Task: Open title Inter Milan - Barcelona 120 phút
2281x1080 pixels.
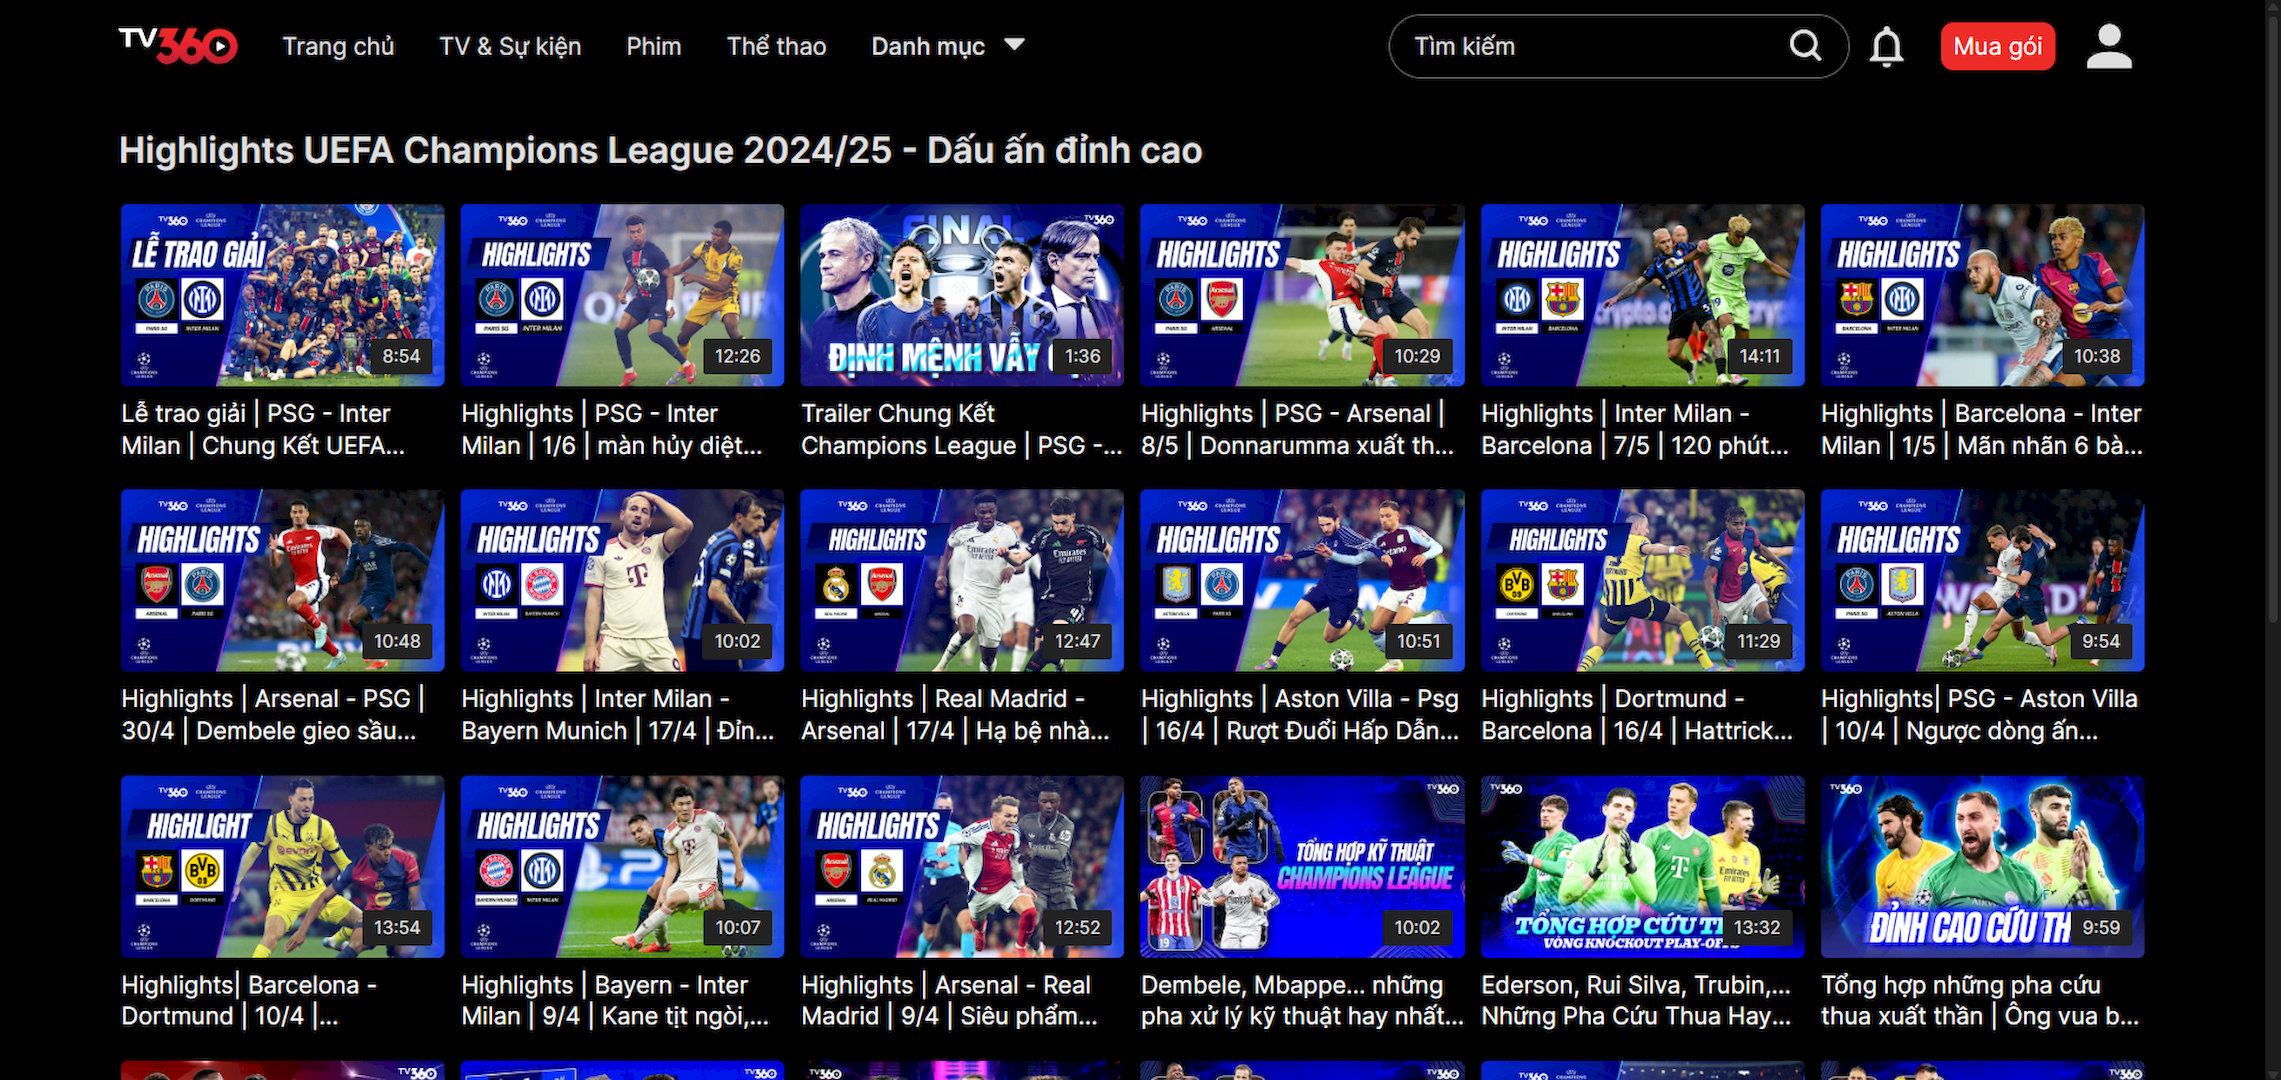Action: pyautogui.click(x=1635, y=429)
